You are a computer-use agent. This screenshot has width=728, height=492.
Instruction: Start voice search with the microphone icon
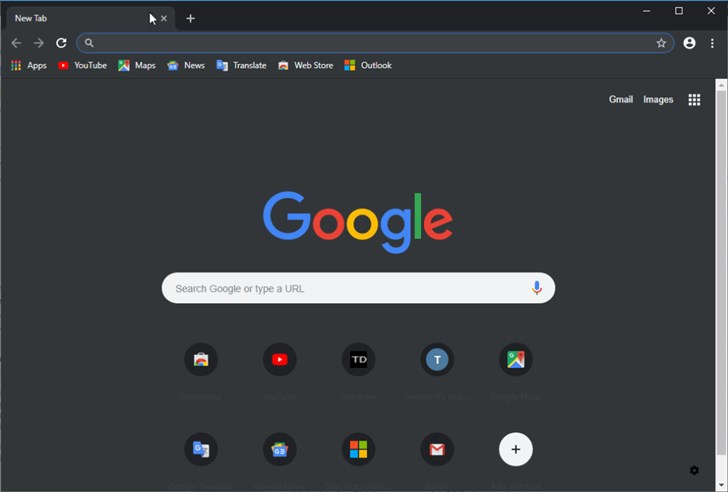pos(537,288)
